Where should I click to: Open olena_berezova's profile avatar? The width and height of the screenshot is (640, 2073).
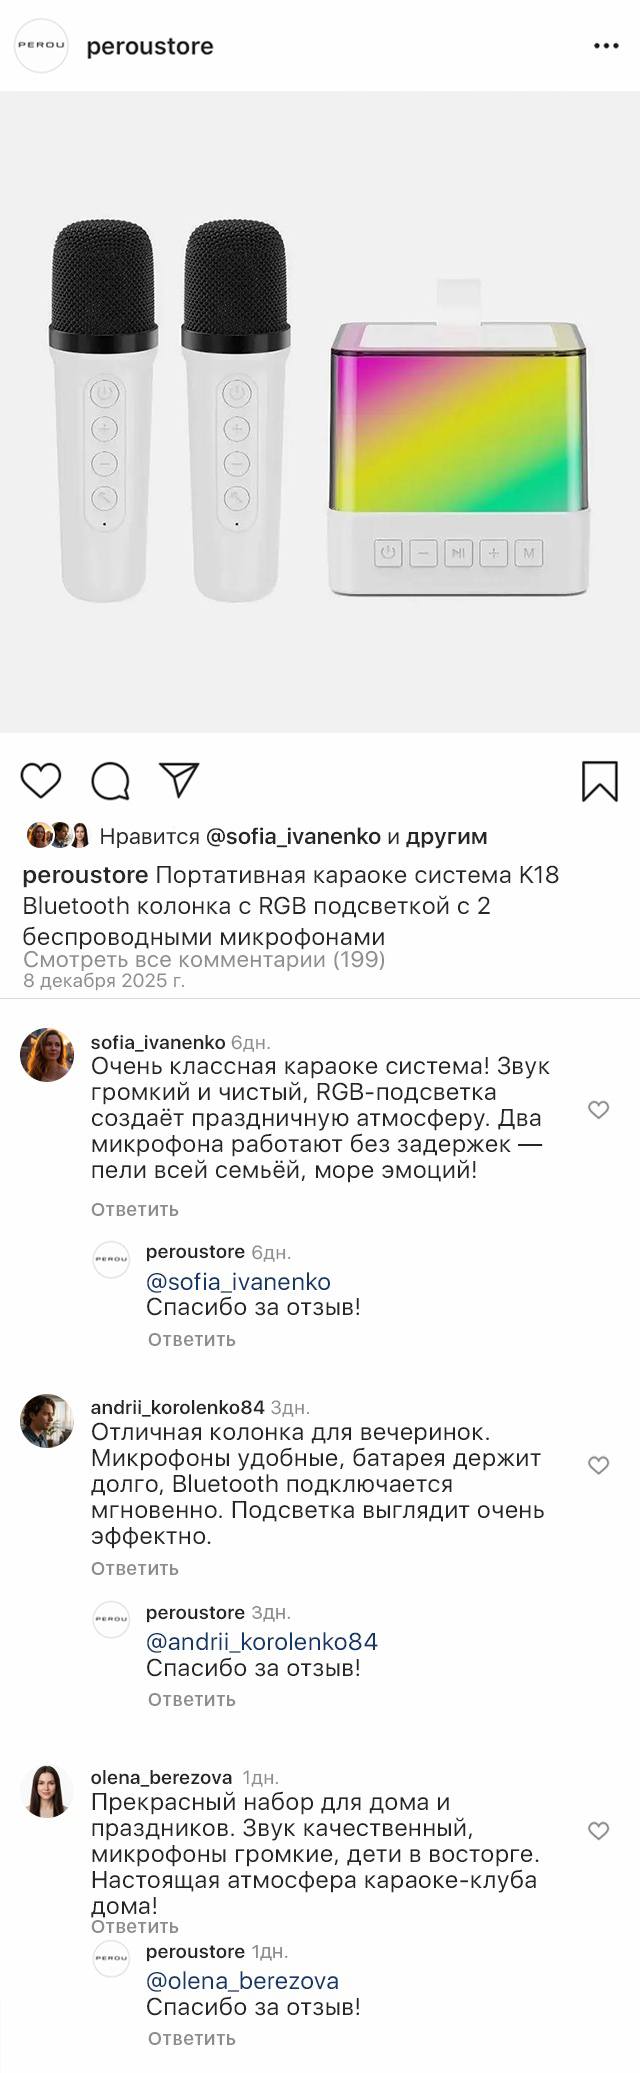47,1791
